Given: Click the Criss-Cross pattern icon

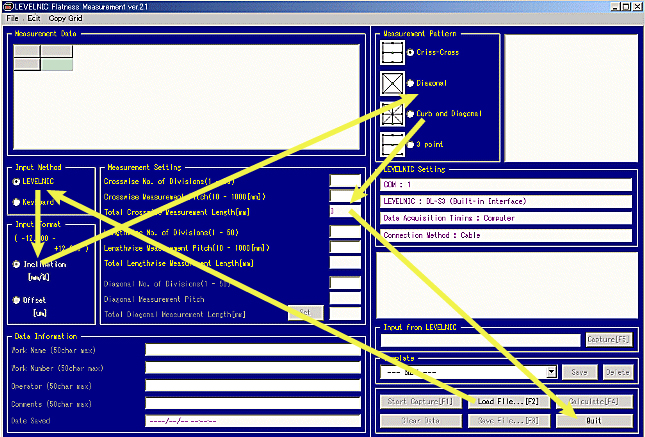Looking at the screenshot, I should pos(391,51).
